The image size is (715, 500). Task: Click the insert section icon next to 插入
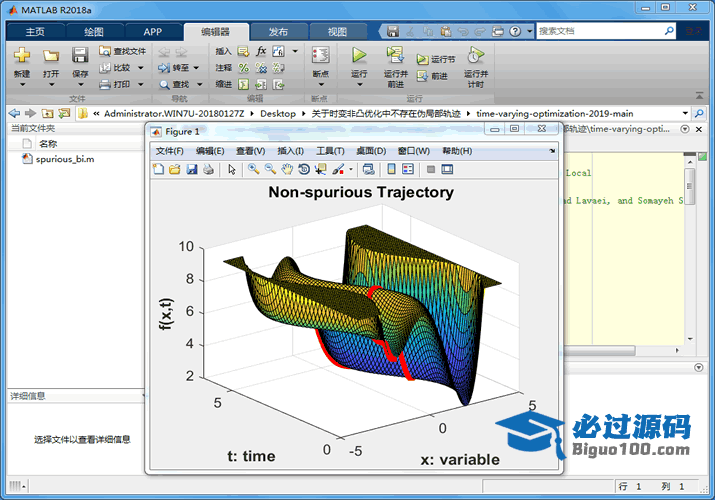coord(244,51)
